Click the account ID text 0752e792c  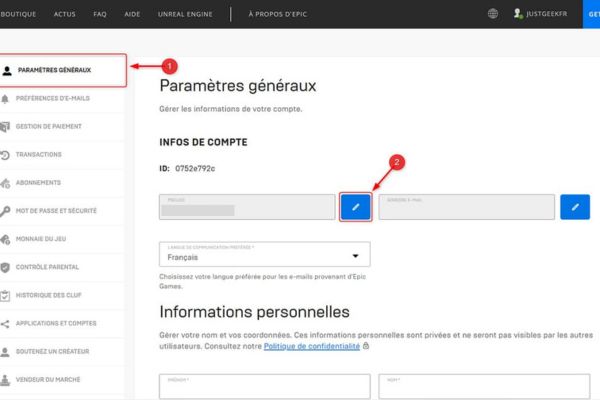point(195,168)
